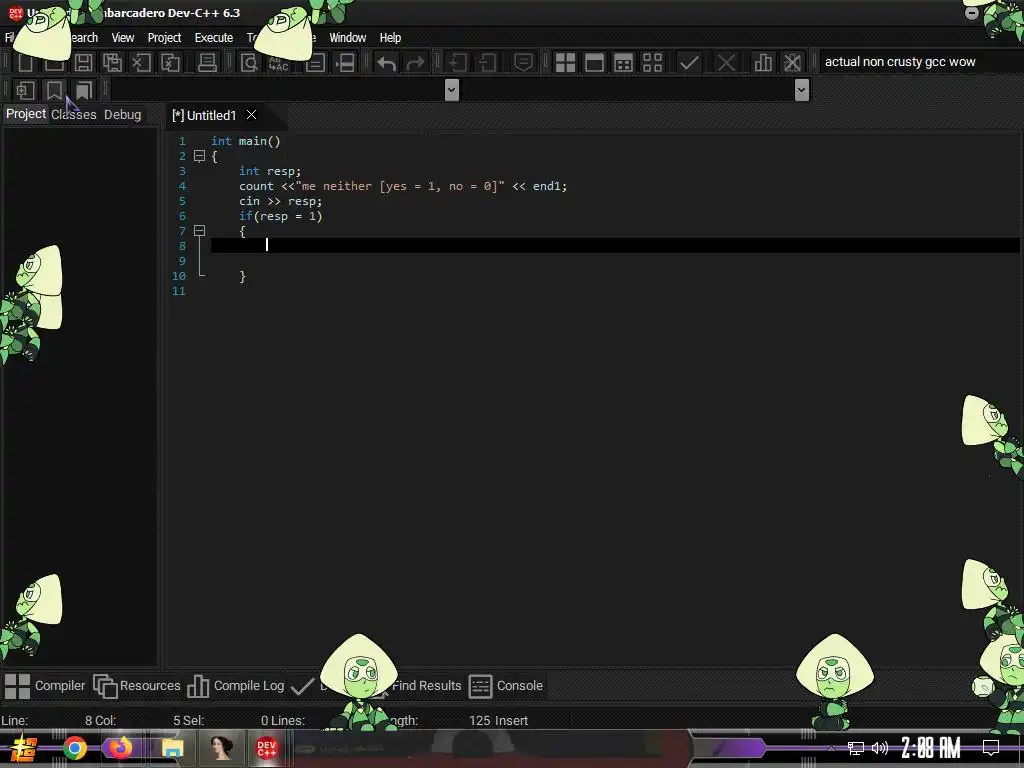
Task: Click Google Chrome in the taskbar
Action: point(75,748)
